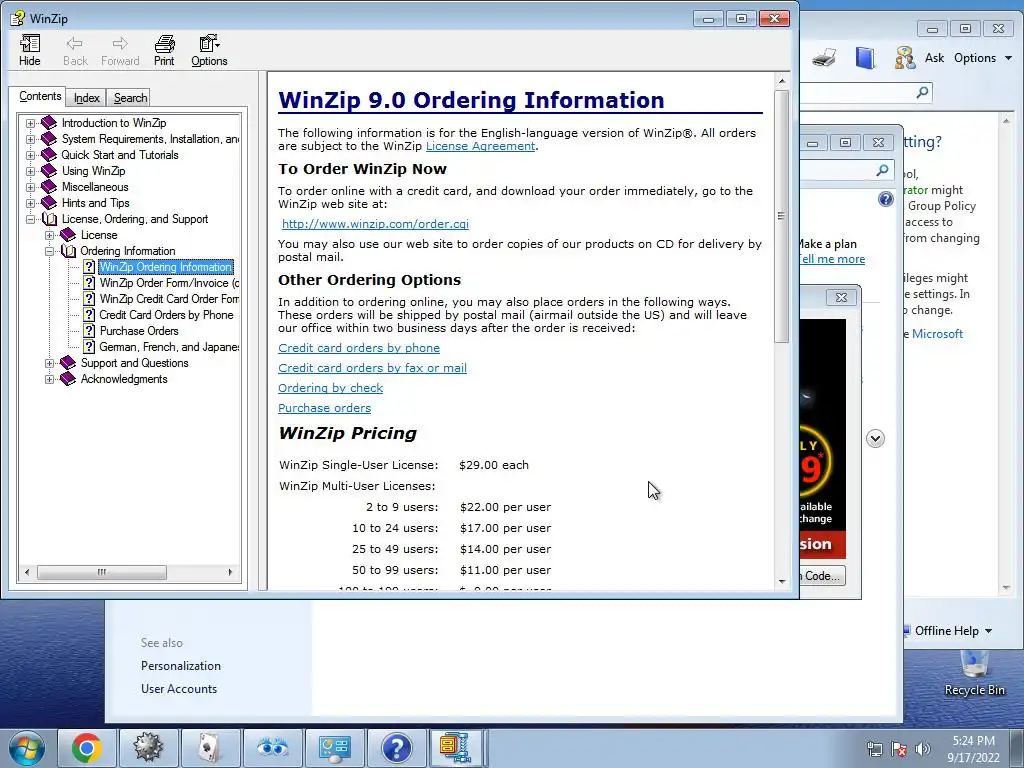
Task: Click the Hints and Tips book icon
Action: click(49, 203)
